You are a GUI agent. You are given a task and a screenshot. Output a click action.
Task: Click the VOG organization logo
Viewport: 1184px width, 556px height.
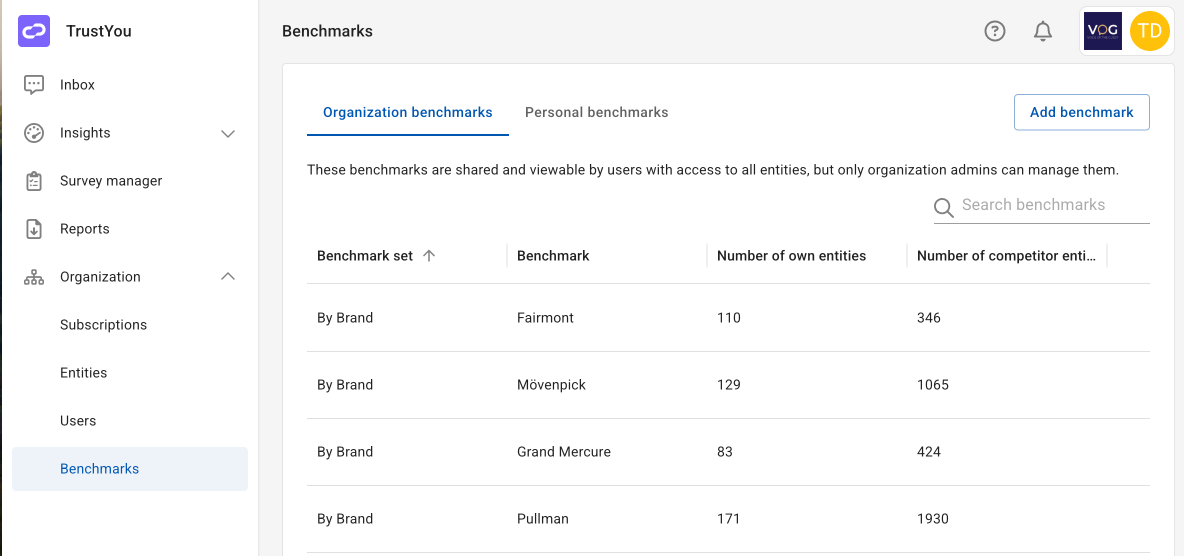point(1102,31)
